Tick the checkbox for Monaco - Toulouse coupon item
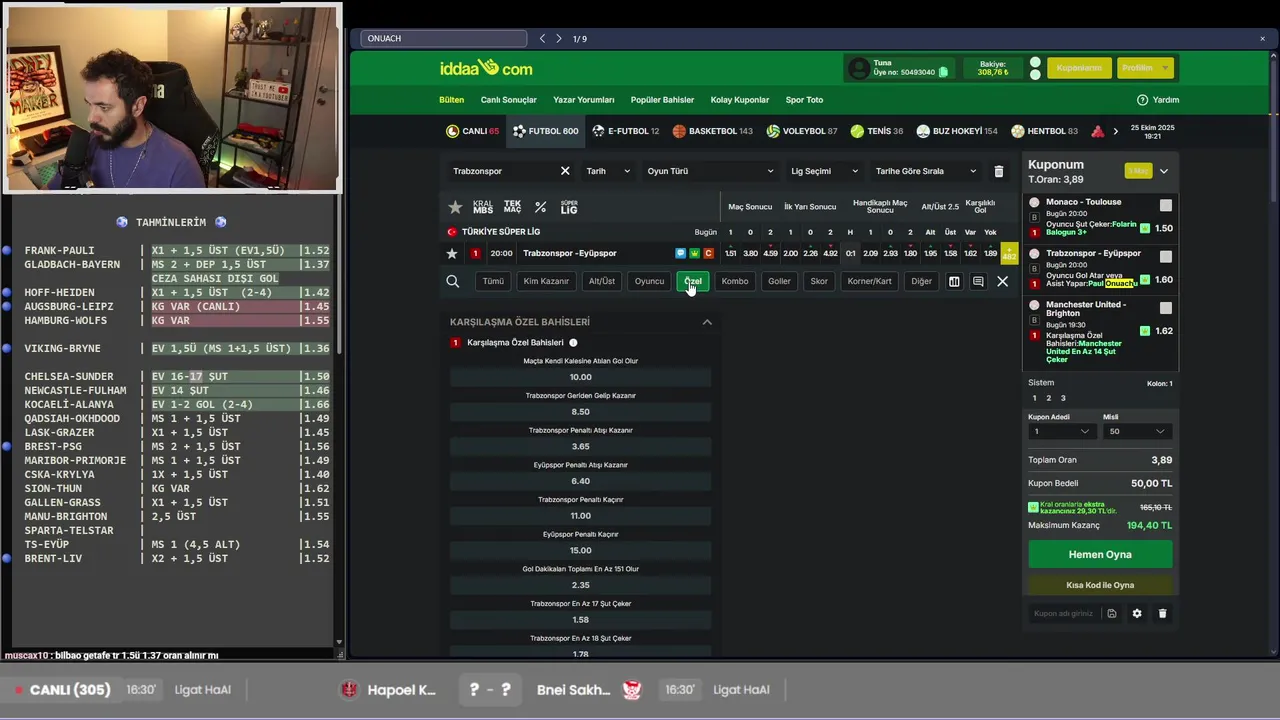Viewport: 1280px width, 720px height. 1166,205
